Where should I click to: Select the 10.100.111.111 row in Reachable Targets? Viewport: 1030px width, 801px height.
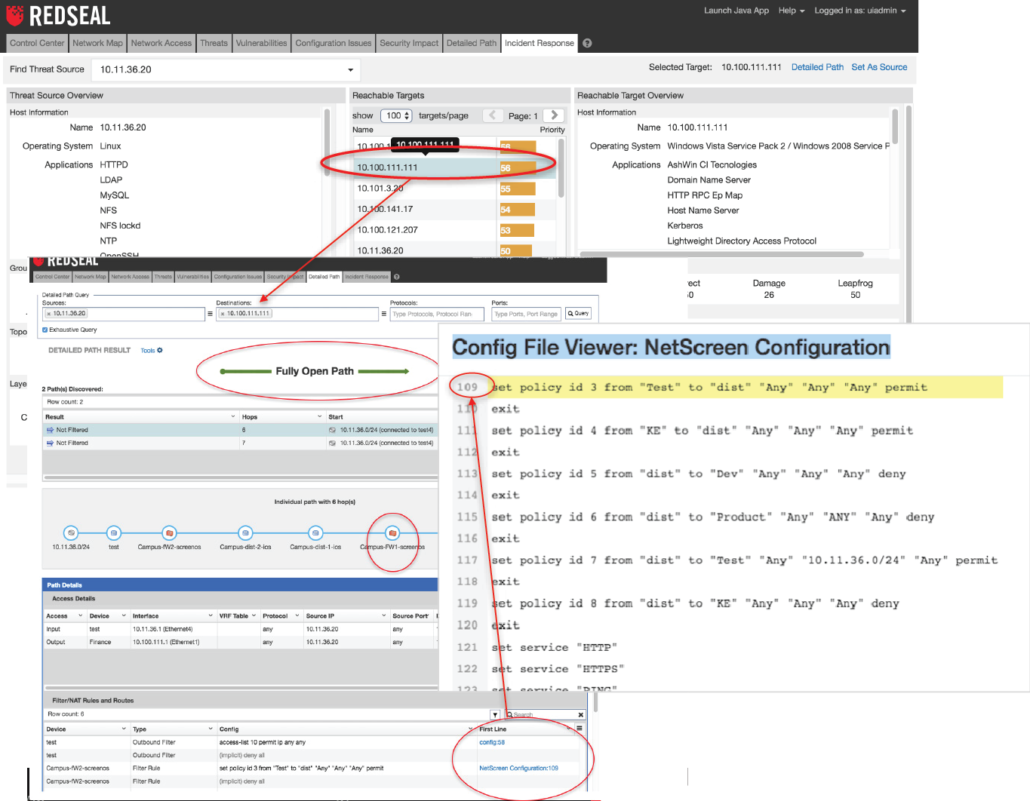click(x=454, y=168)
